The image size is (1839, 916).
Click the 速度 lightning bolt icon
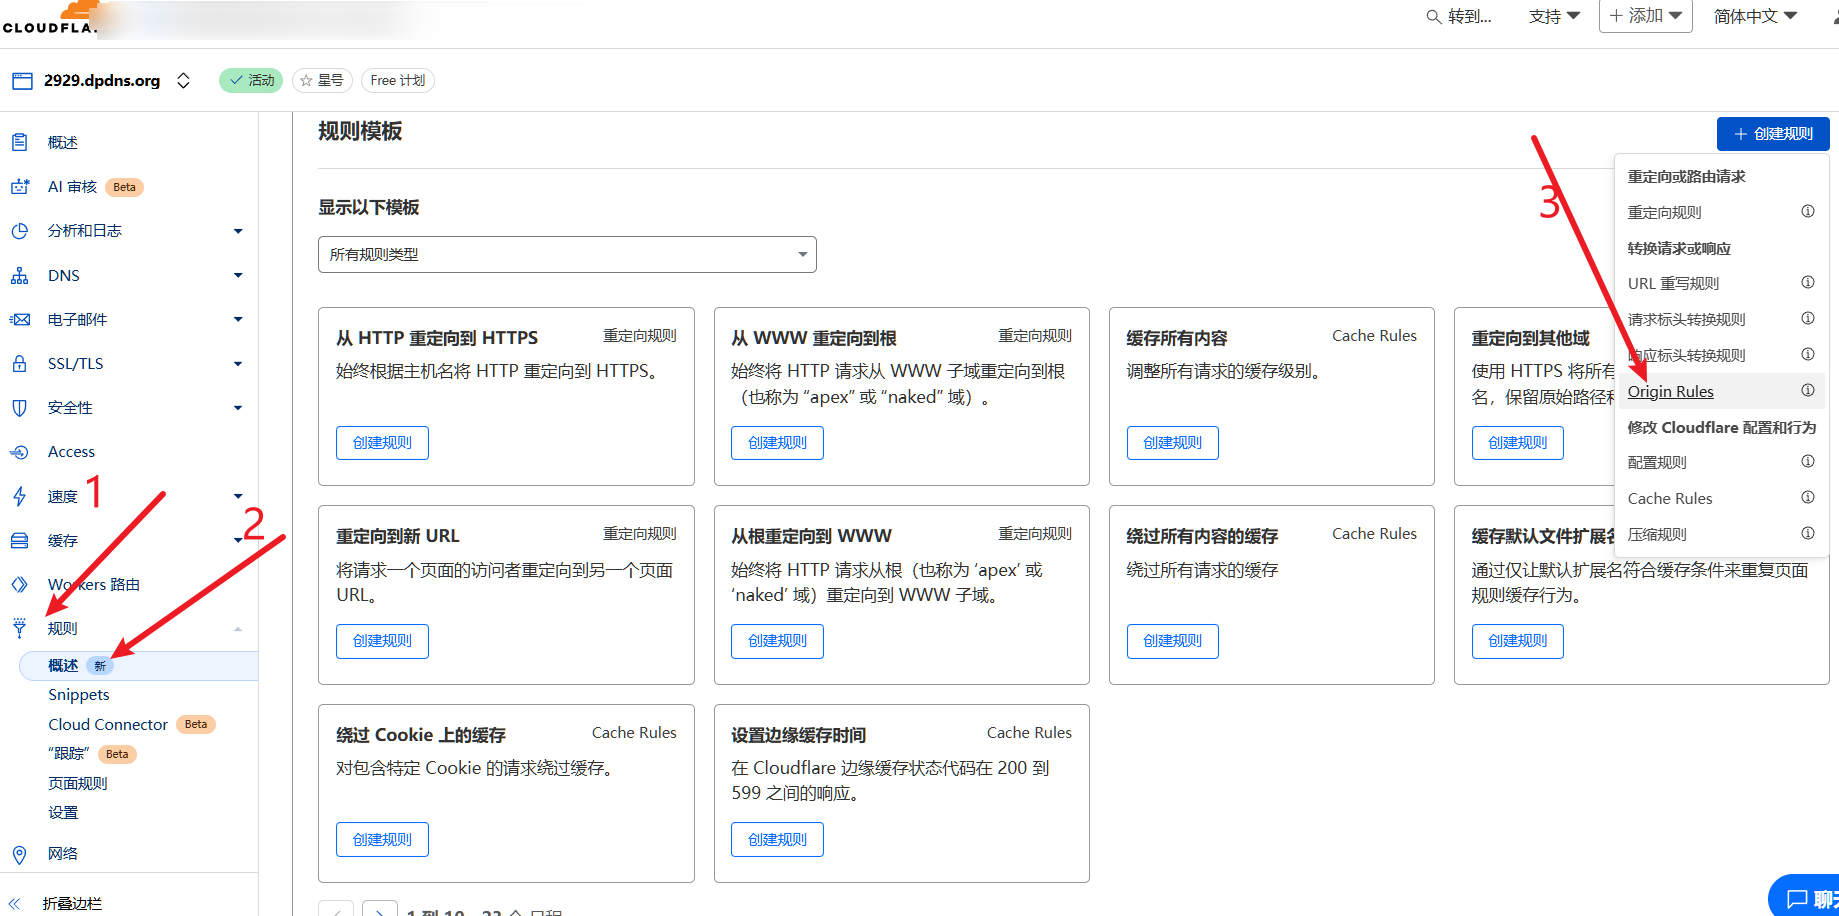(x=19, y=496)
